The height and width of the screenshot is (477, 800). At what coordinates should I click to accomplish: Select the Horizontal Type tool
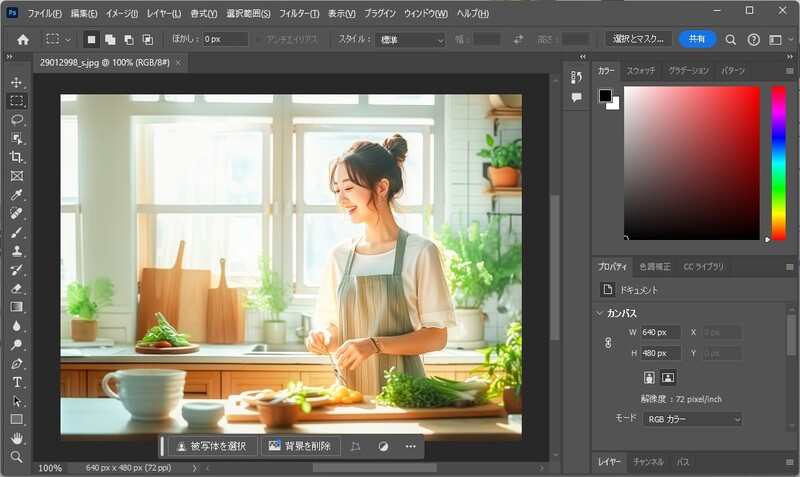point(16,382)
